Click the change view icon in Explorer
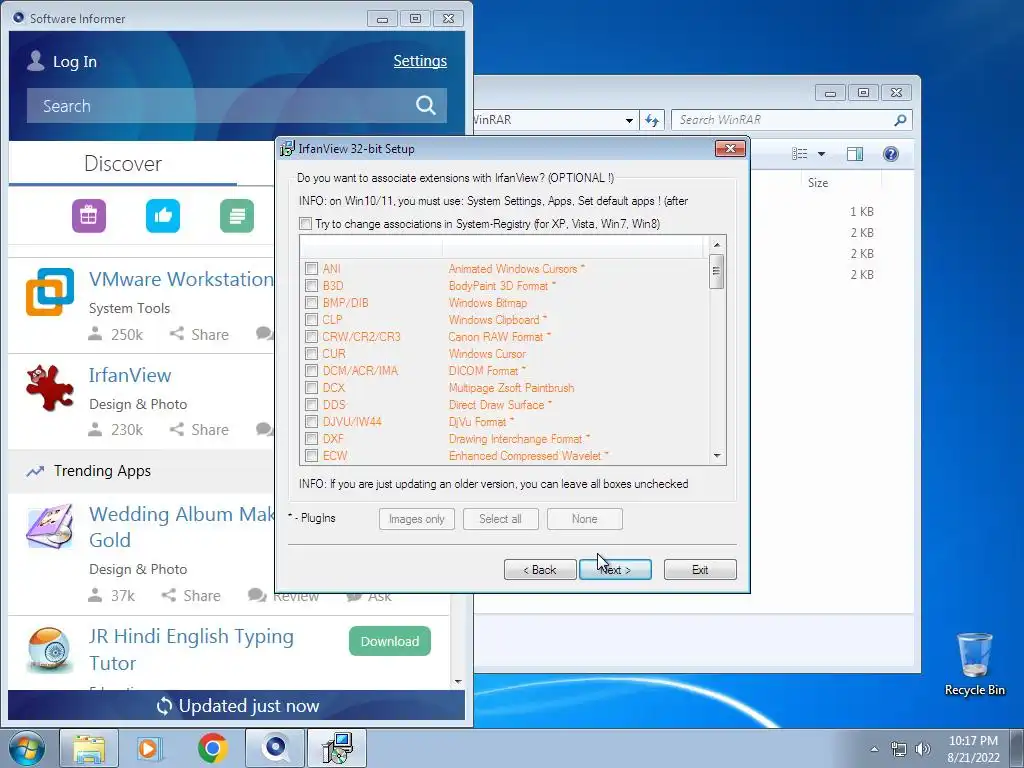The height and width of the screenshot is (768, 1024). point(799,153)
